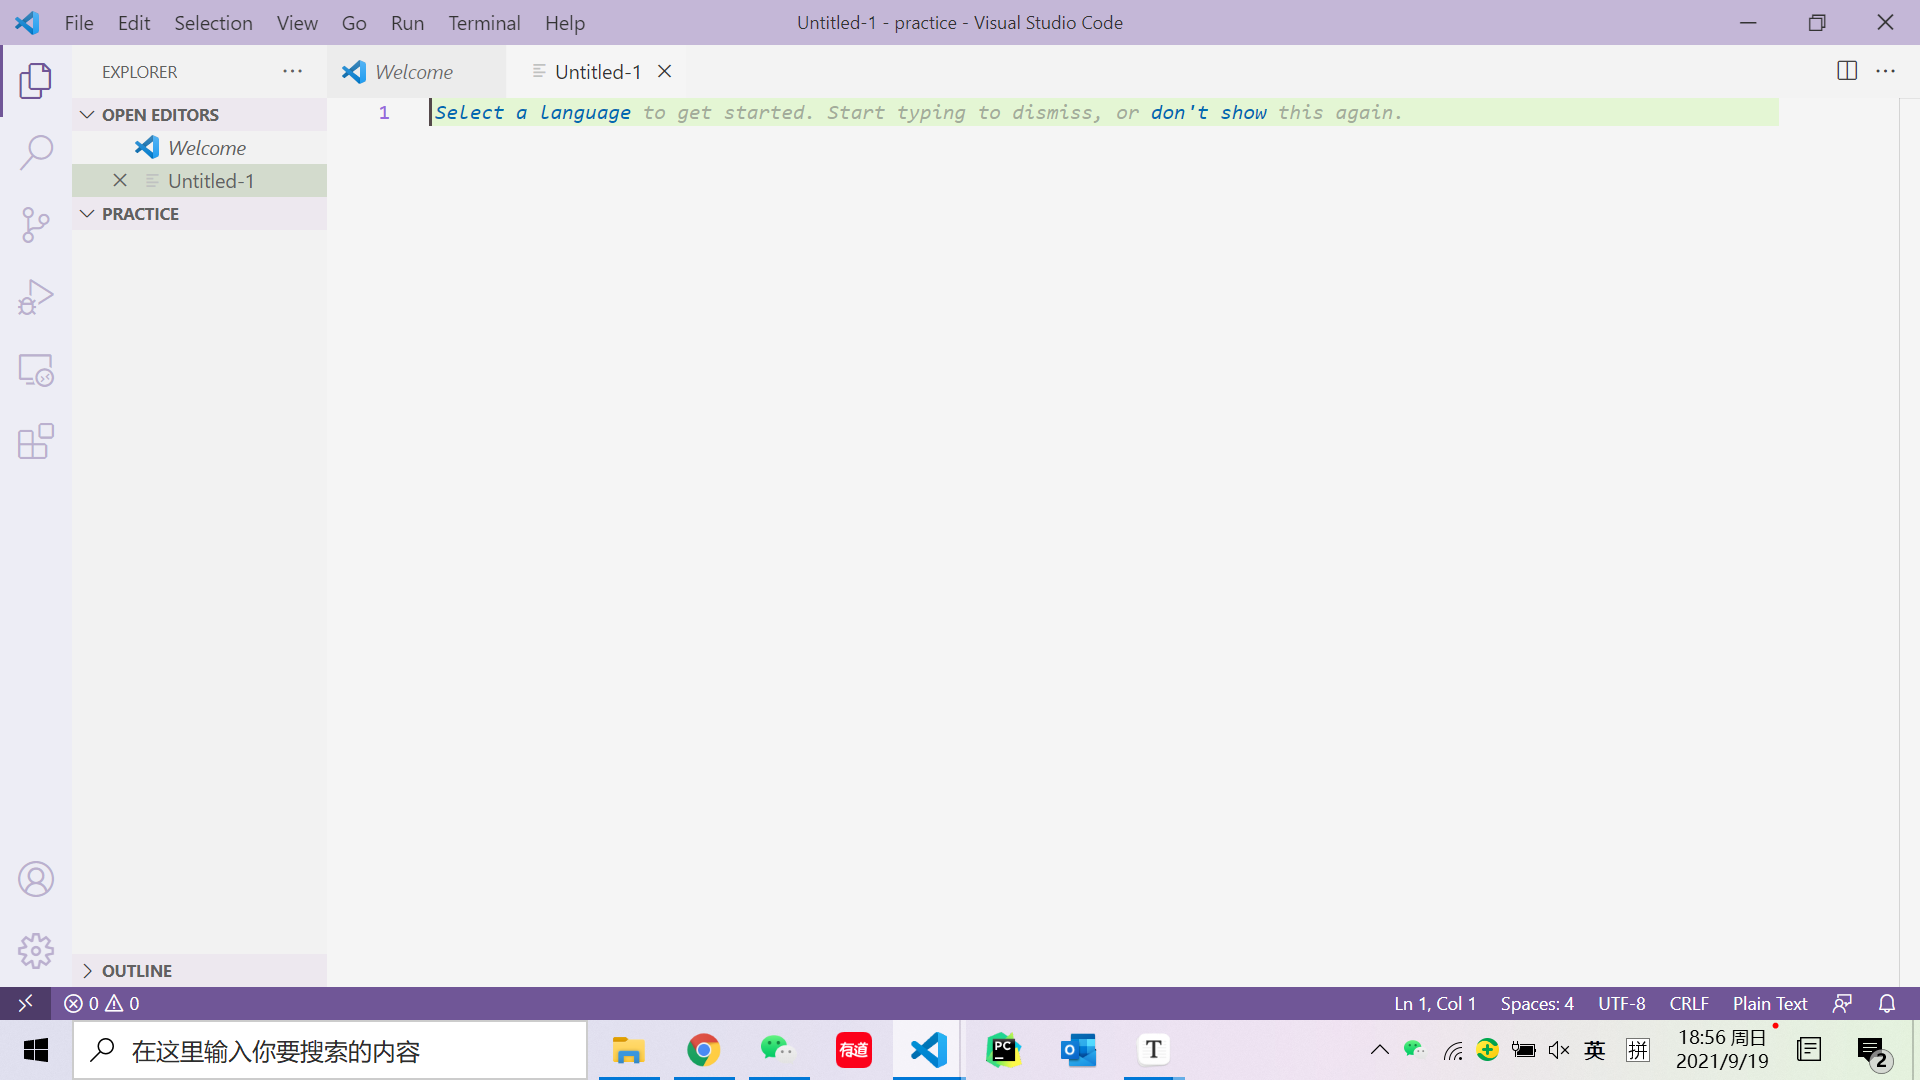Open the notifications bell in status bar
Image resolution: width=1920 pixels, height=1080 pixels.
[1887, 1003]
